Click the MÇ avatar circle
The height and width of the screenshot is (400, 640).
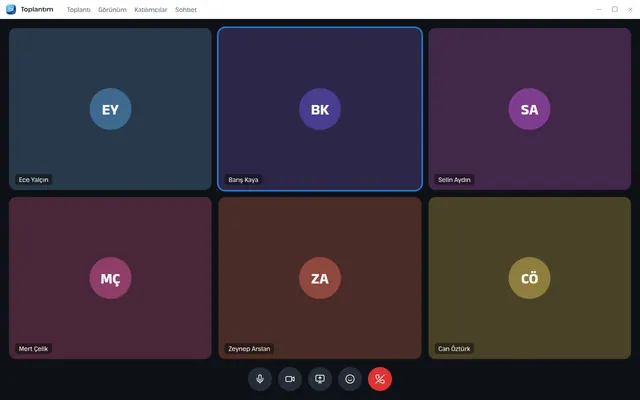coord(110,278)
